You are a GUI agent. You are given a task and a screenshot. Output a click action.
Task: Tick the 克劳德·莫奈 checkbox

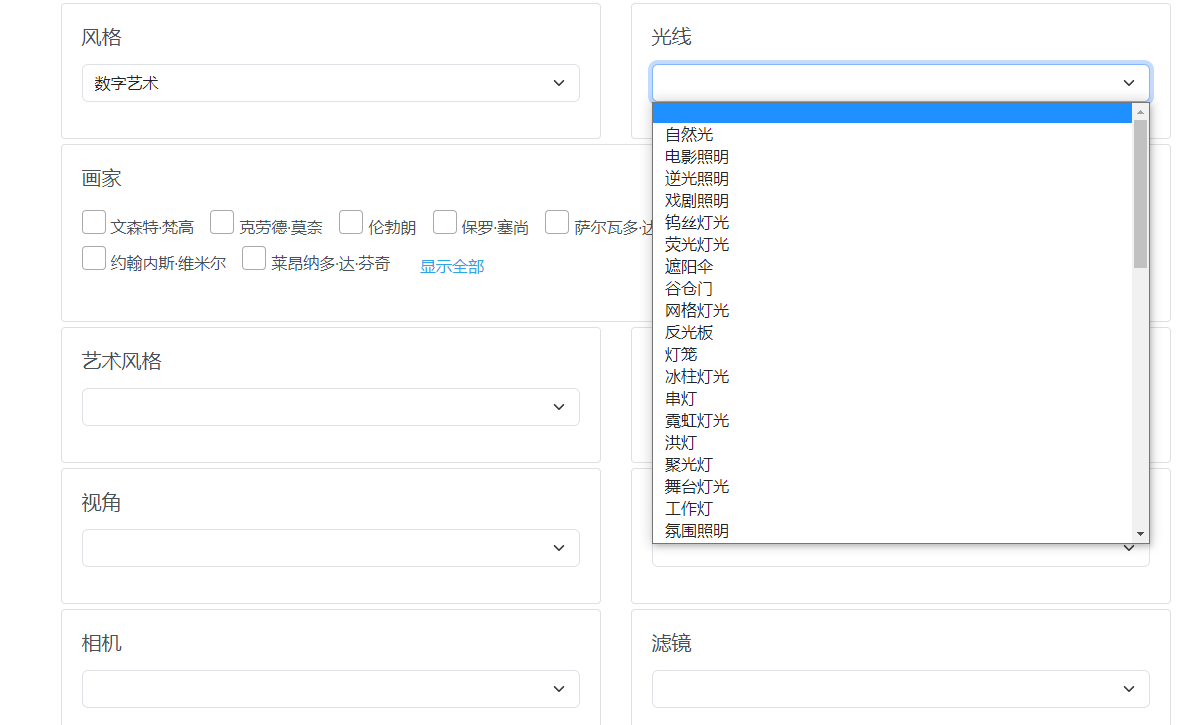pos(222,222)
